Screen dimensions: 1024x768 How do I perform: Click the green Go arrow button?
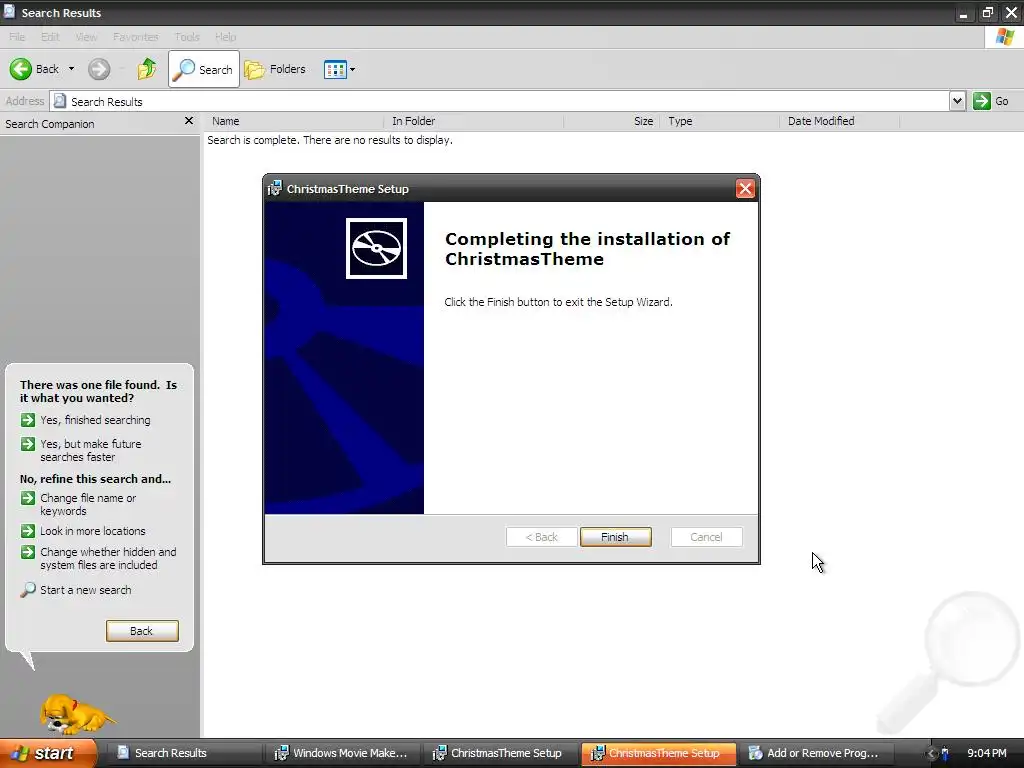982,101
